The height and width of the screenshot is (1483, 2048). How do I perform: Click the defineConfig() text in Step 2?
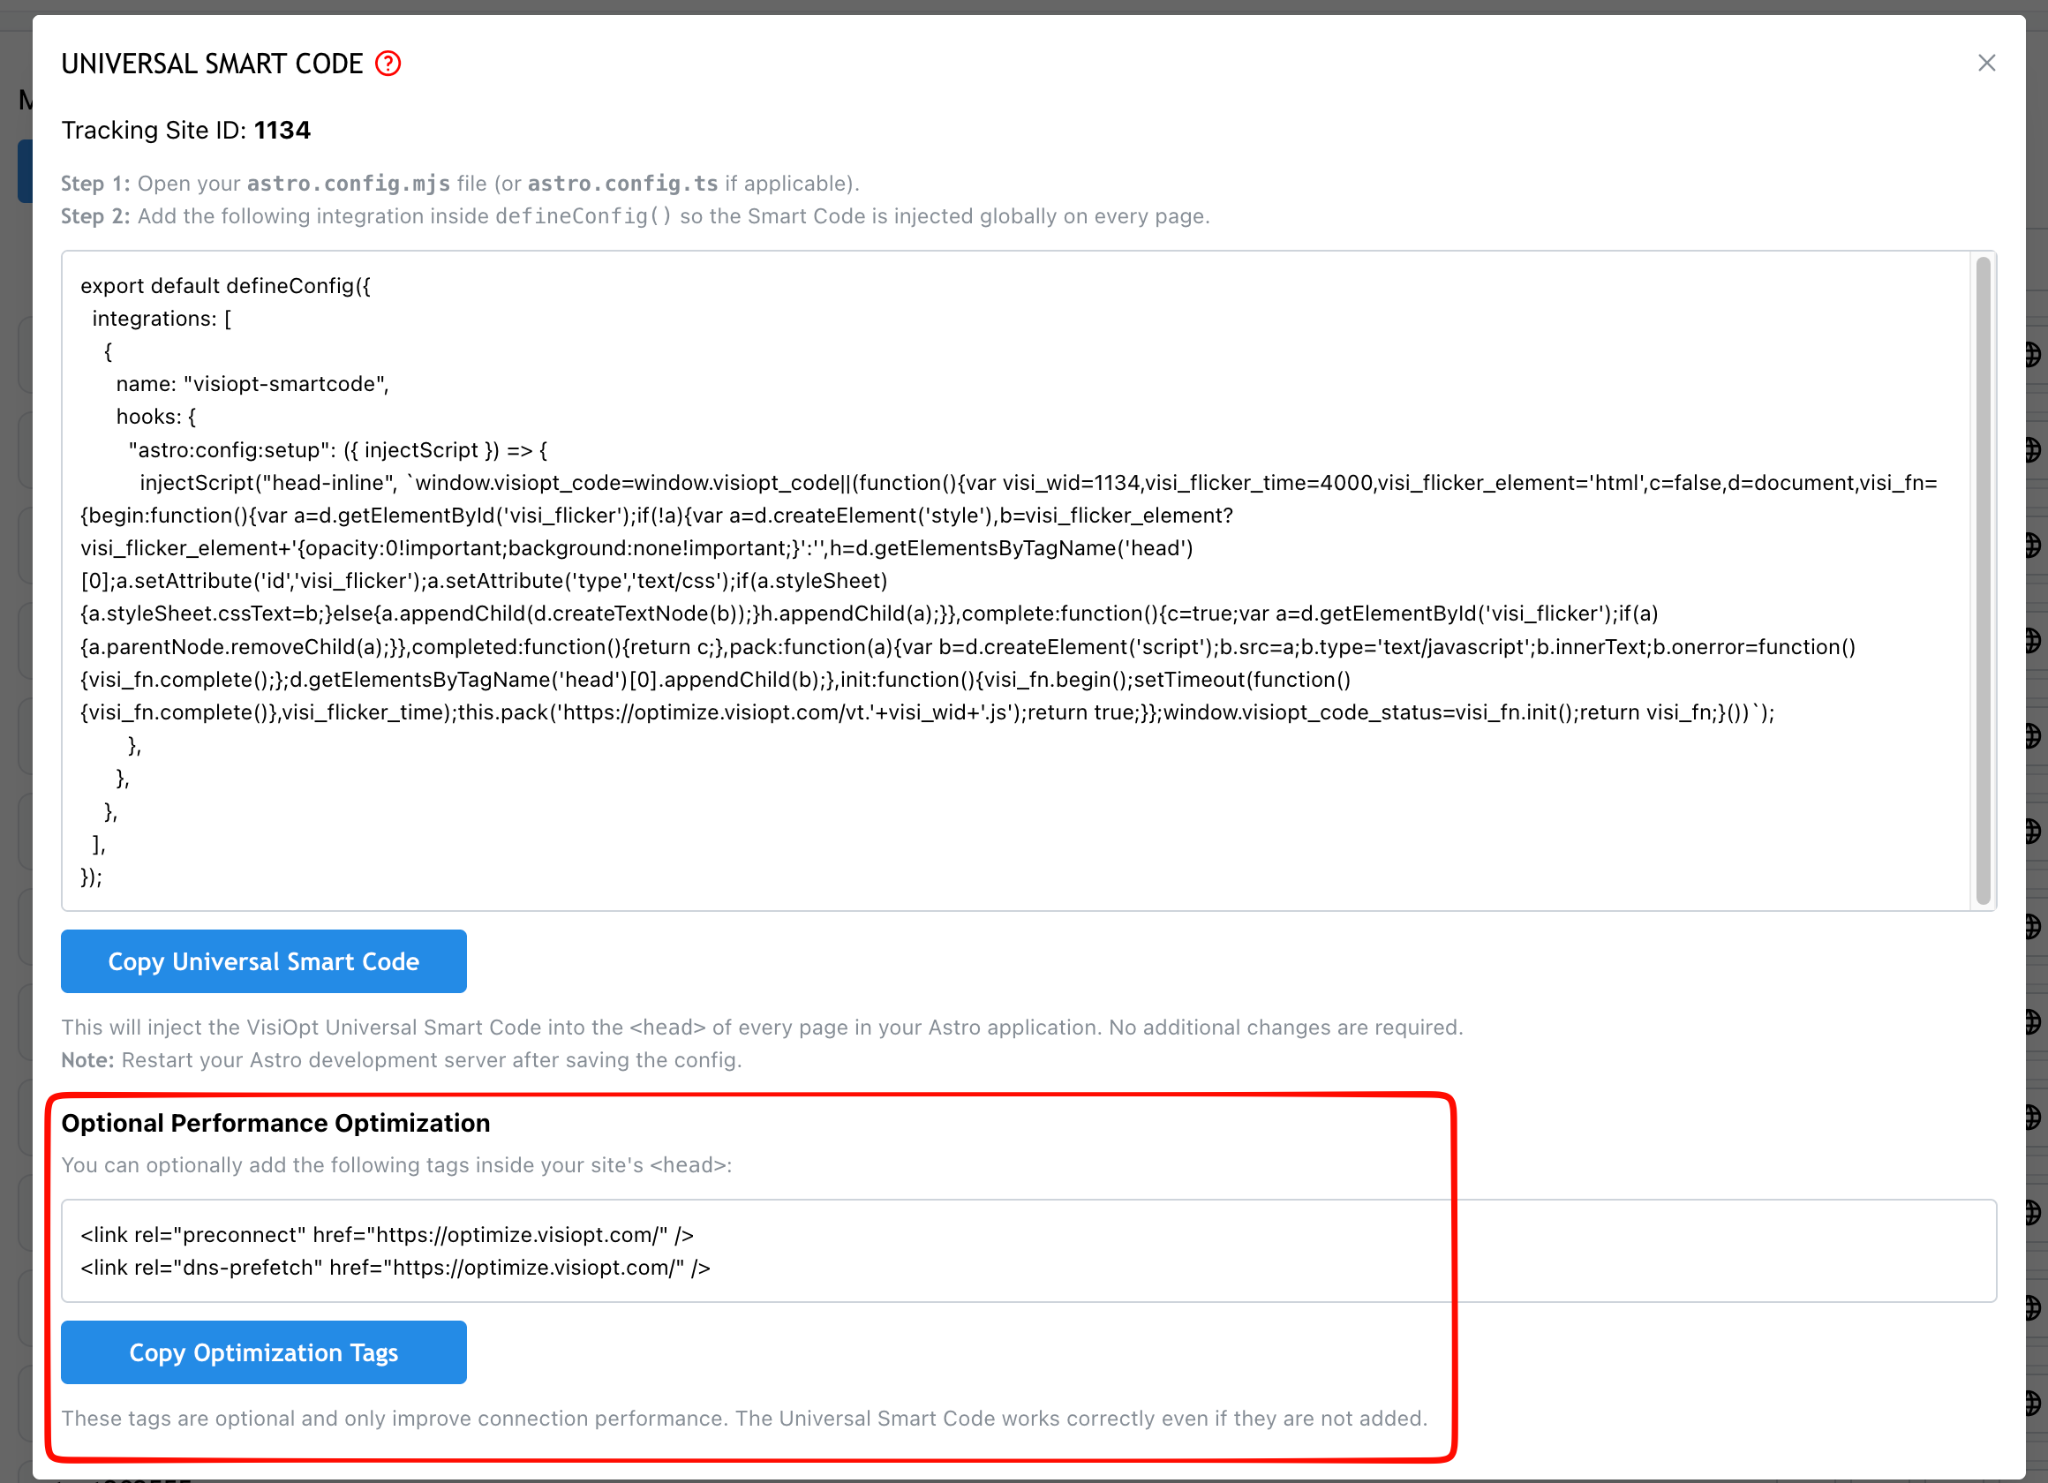pyautogui.click(x=584, y=217)
